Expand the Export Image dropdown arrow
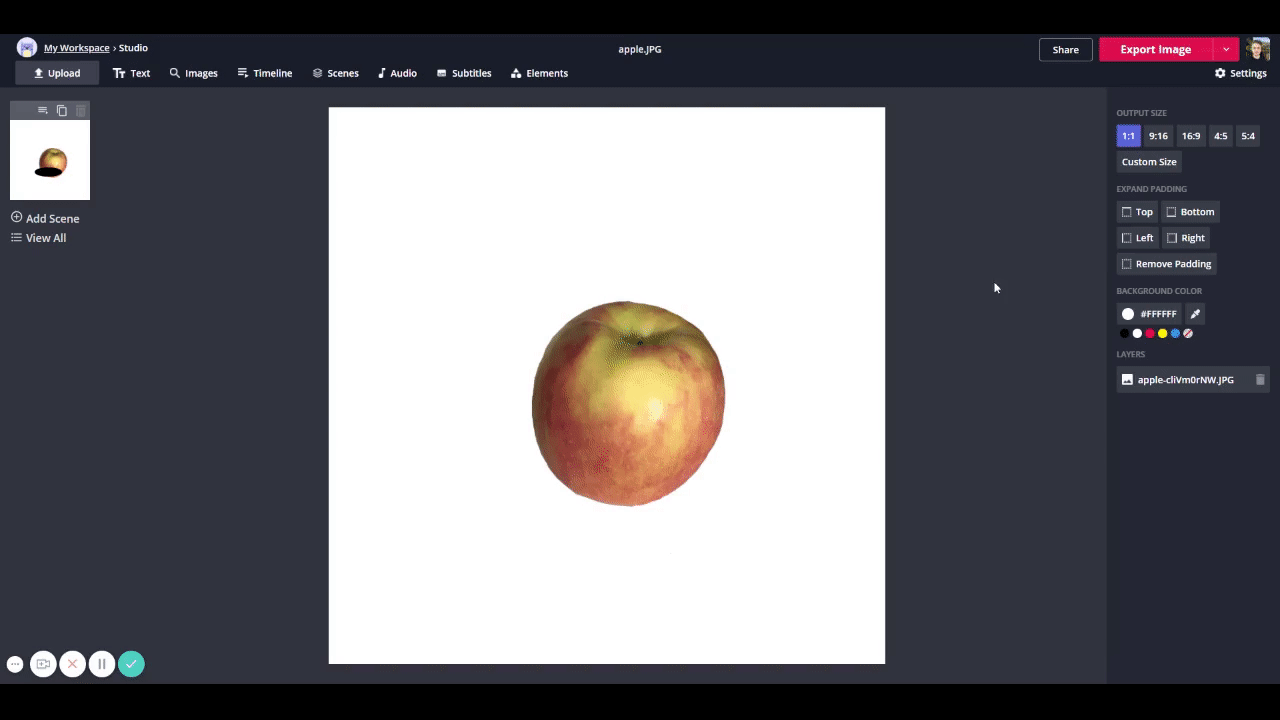The height and width of the screenshot is (720, 1280). (1226, 49)
